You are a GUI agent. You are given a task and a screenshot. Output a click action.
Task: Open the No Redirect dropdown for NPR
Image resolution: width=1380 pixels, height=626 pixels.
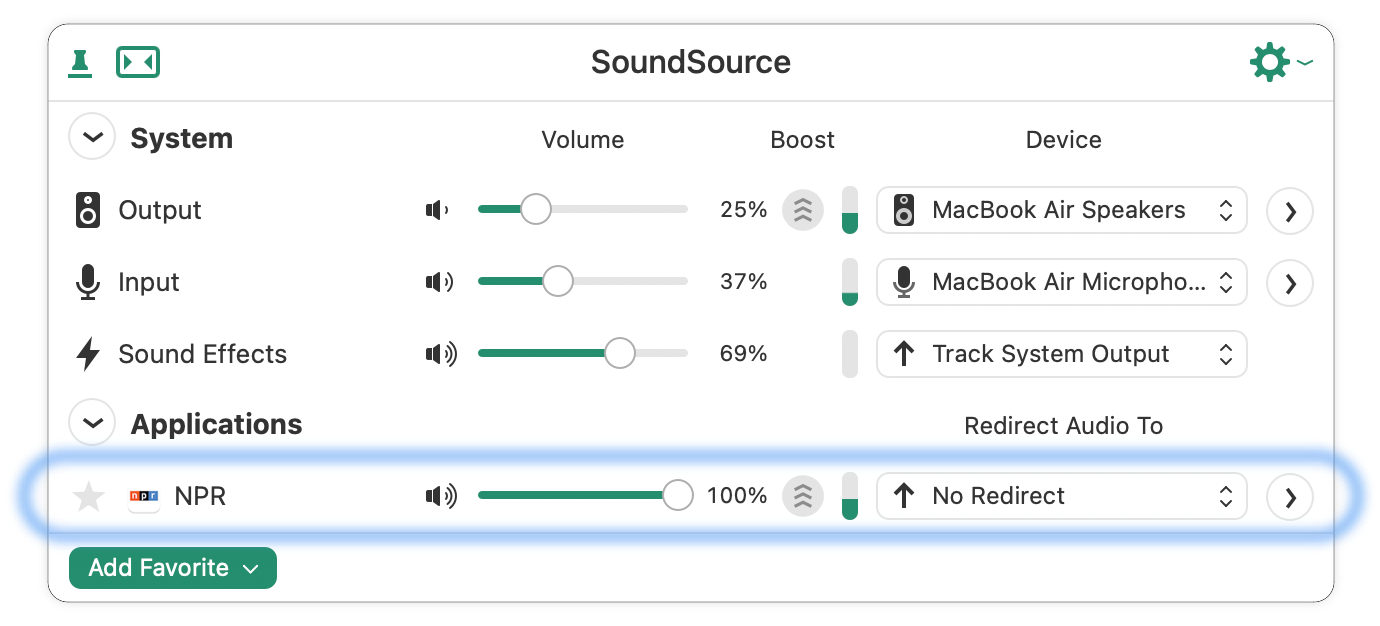coord(1062,496)
